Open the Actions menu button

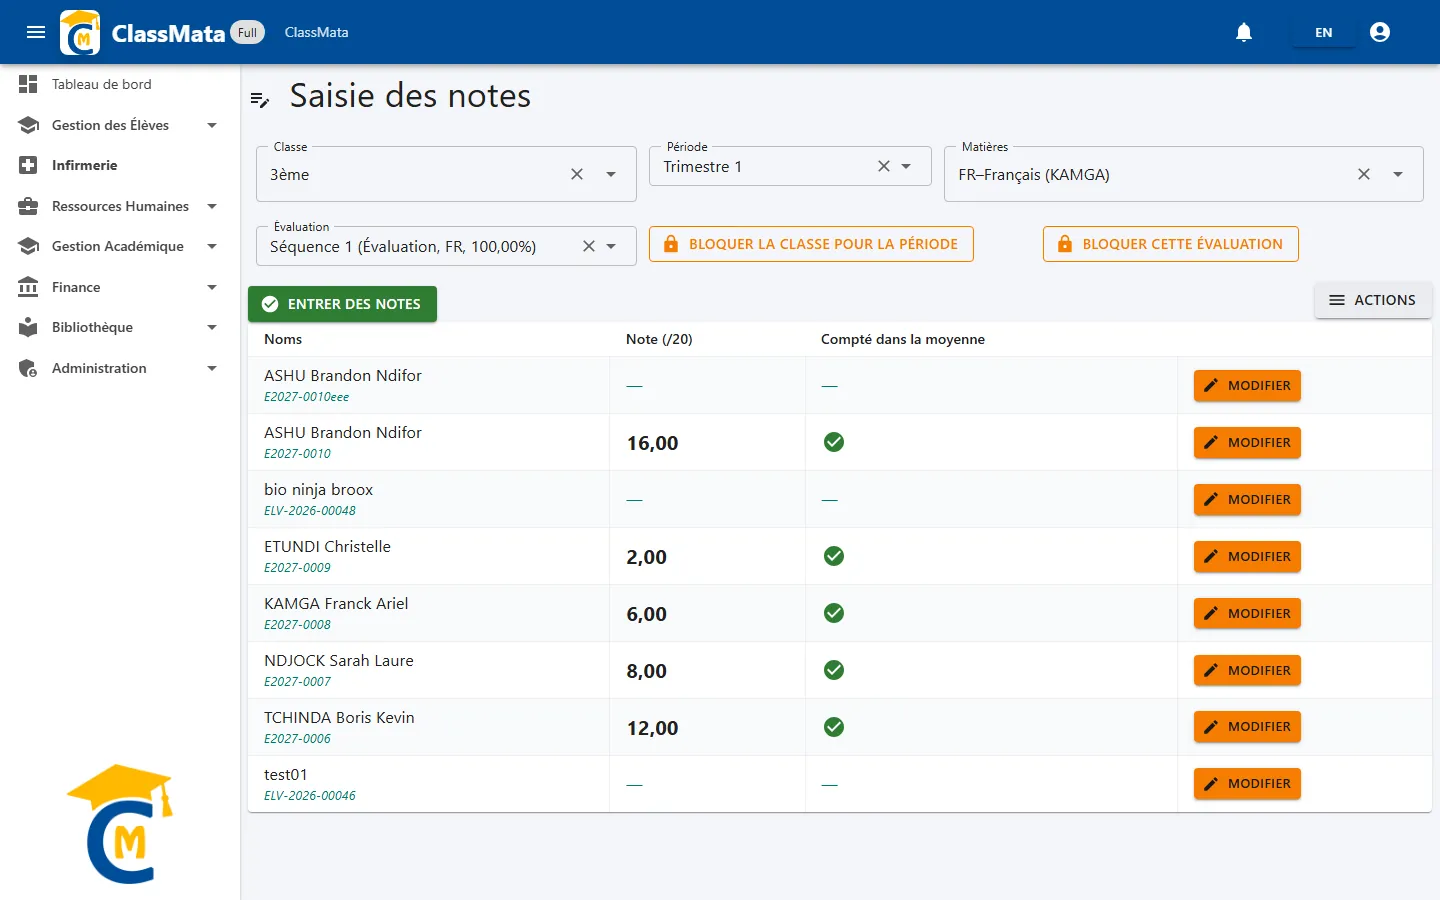click(x=1373, y=300)
